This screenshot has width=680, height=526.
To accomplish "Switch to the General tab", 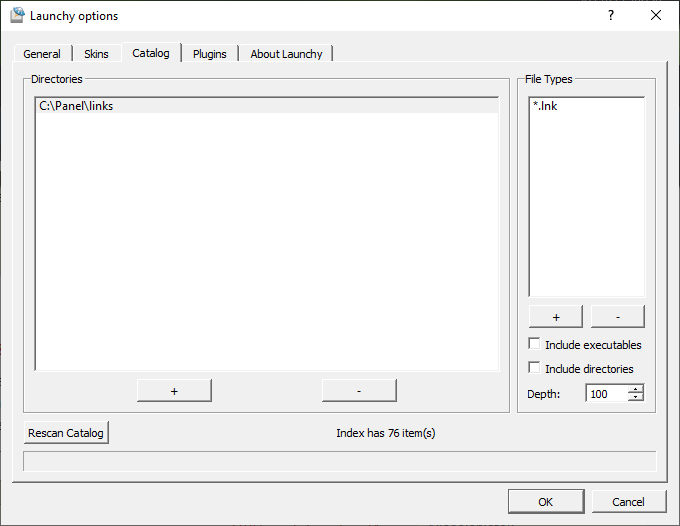I will pos(42,54).
